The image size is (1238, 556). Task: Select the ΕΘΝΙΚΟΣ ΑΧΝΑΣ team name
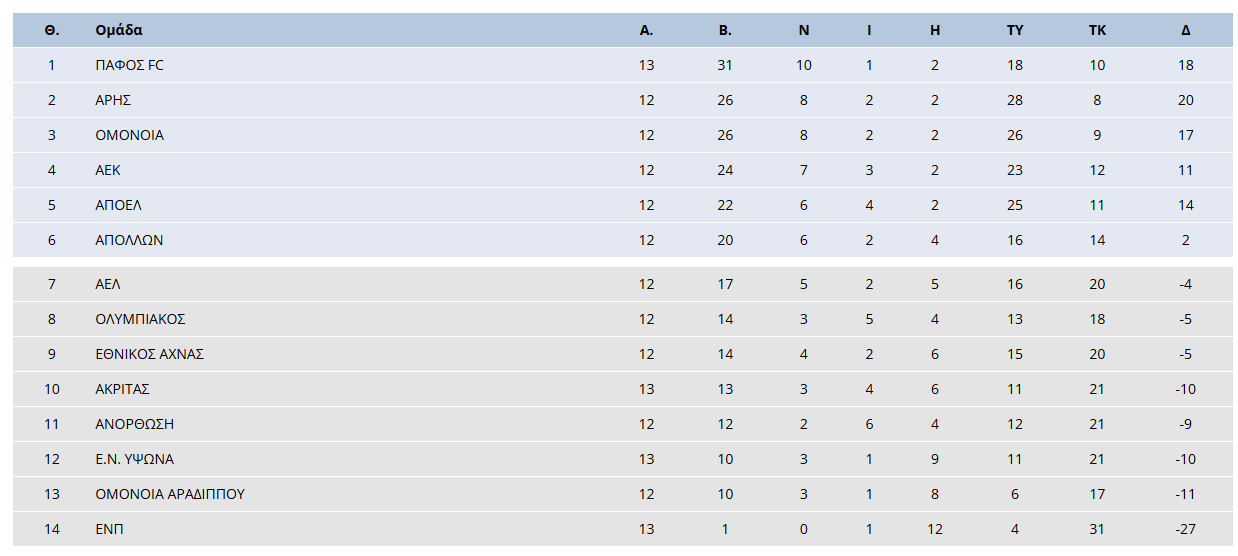coord(149,354)
